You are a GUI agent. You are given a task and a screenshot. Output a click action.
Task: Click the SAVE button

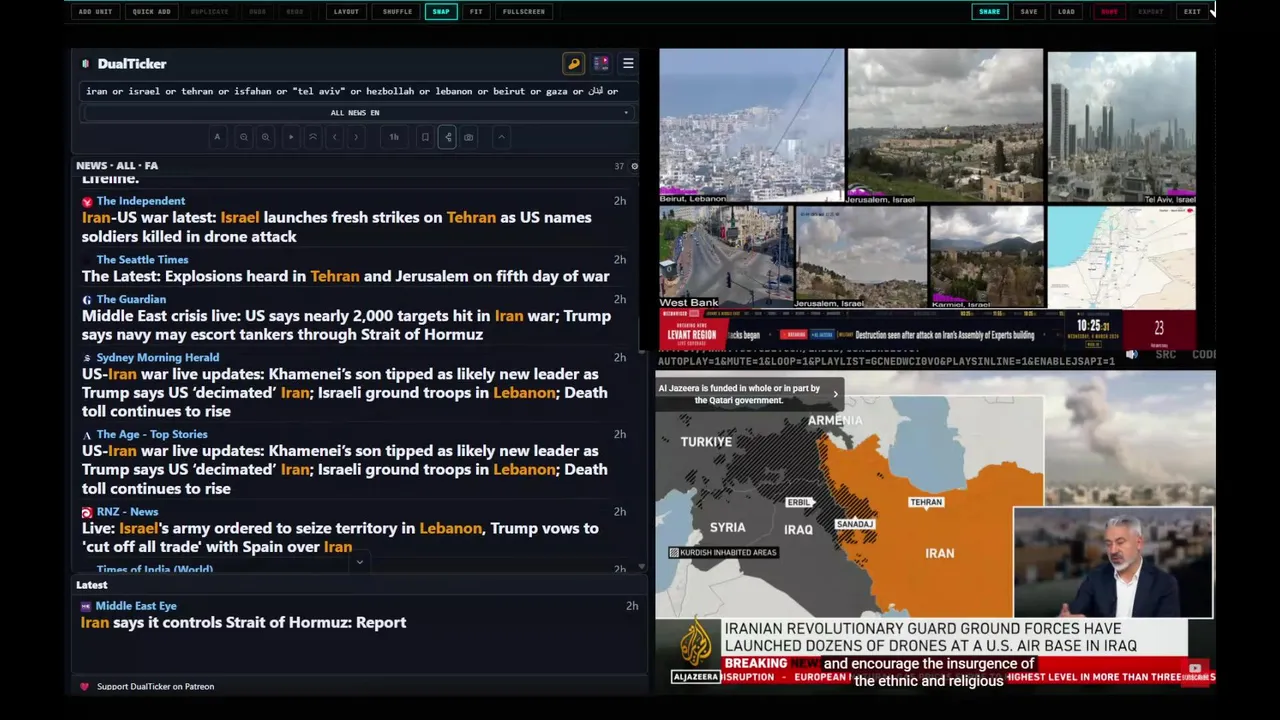tap(1029, 11)
